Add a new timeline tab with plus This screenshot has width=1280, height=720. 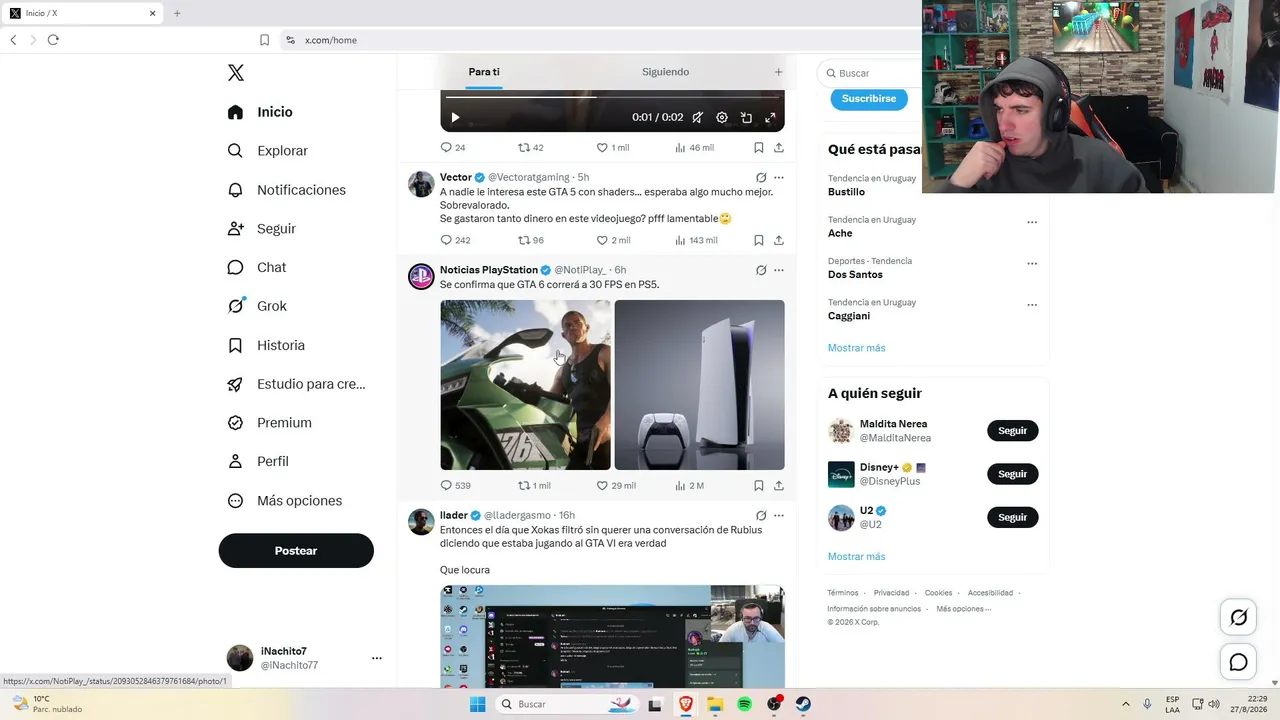(x=778, y=72)
